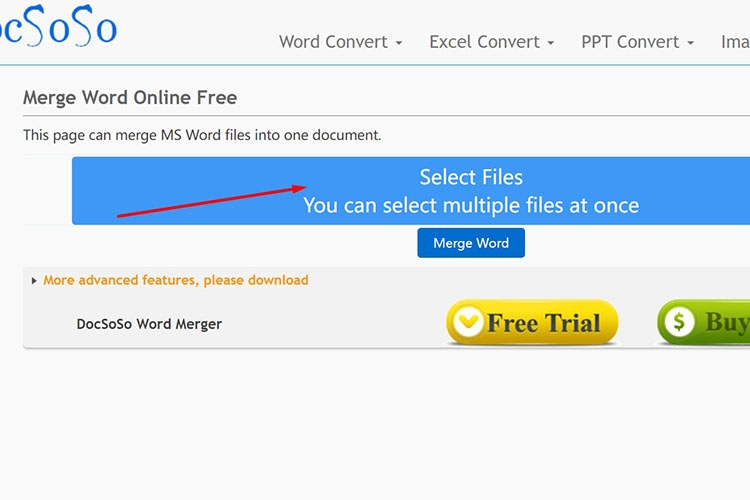This screenshot has height=500, width=750.
Task: Open the PPT Convert dropdown menu
Action: coord(638,42)
